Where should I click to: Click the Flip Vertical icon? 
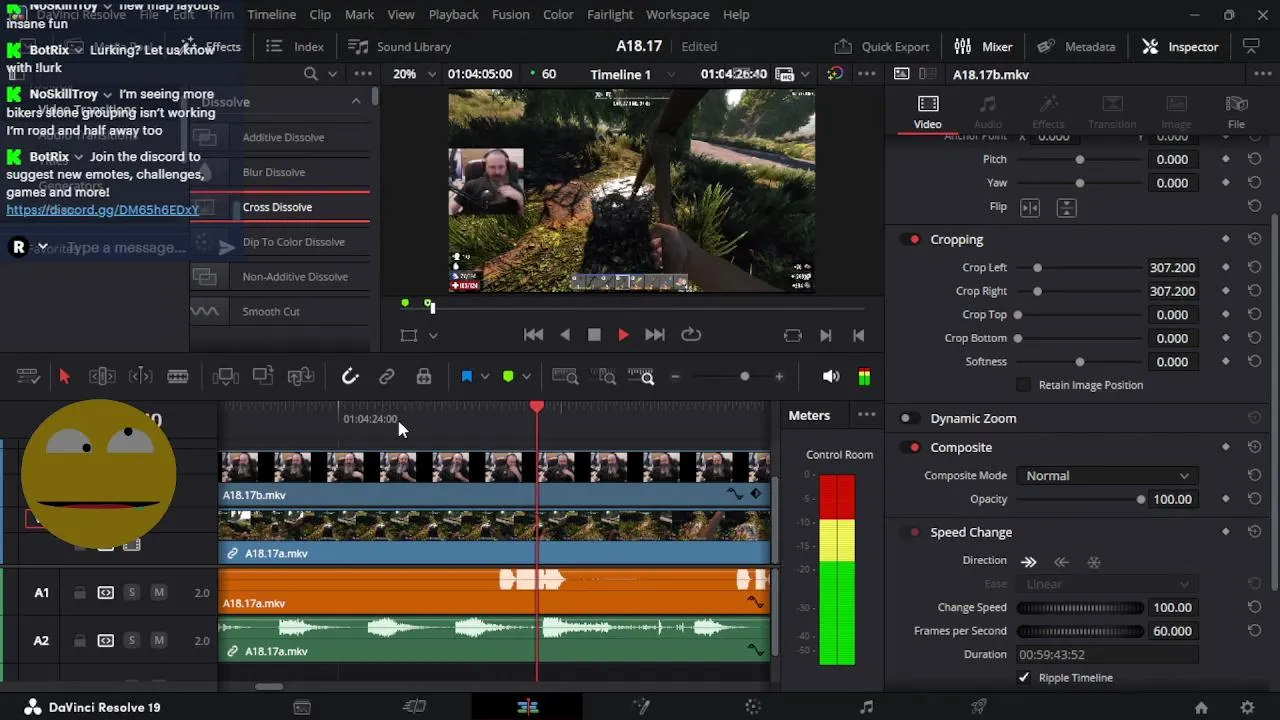pos(1067,207)
